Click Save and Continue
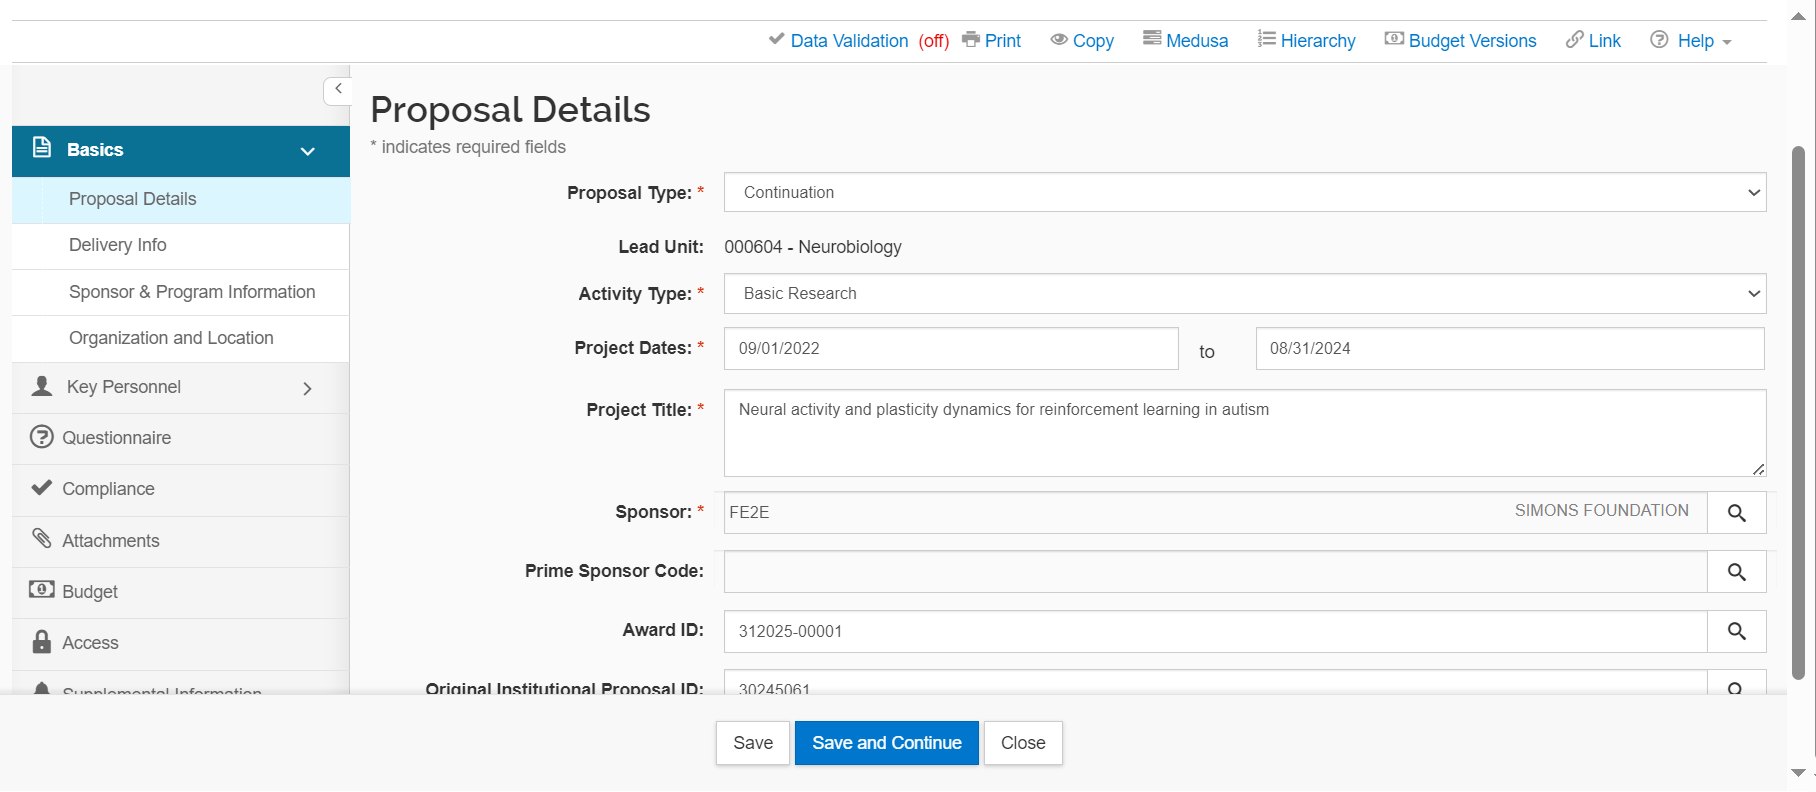This screenshot has height=792, width=1816. (x=887, y=743)
